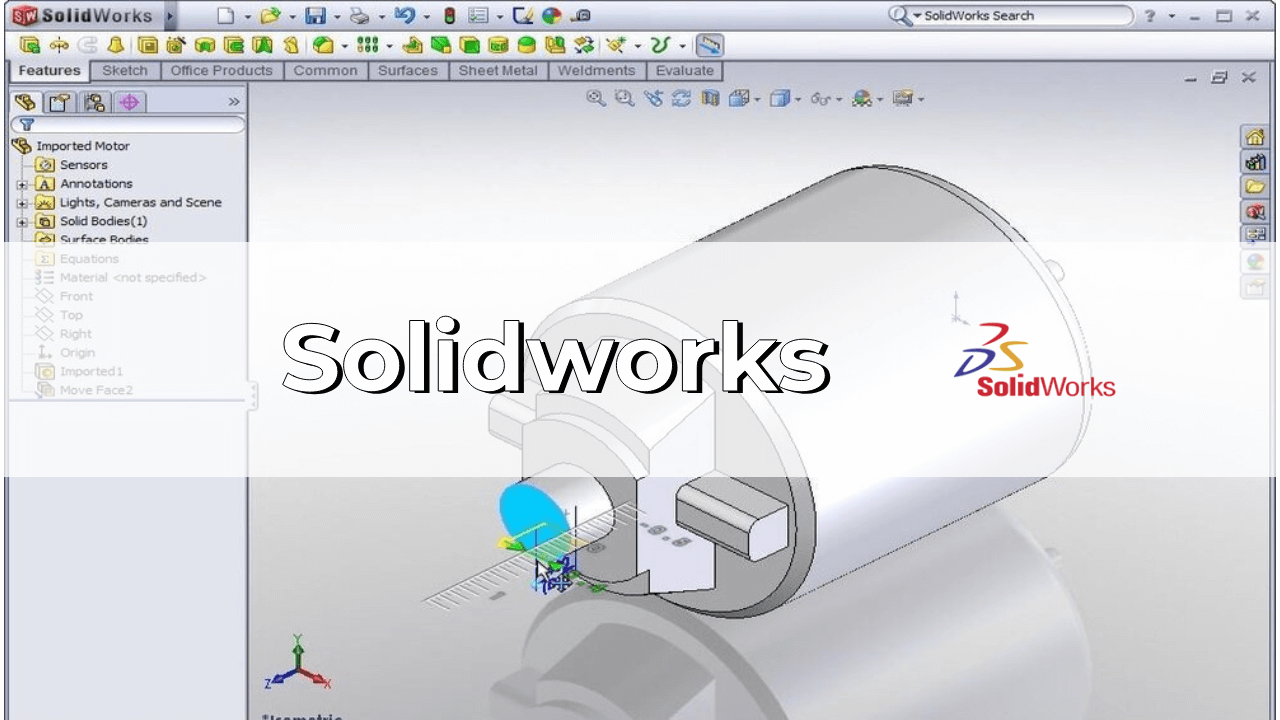Open the Design Library icon in task pane

[1254, 162]
